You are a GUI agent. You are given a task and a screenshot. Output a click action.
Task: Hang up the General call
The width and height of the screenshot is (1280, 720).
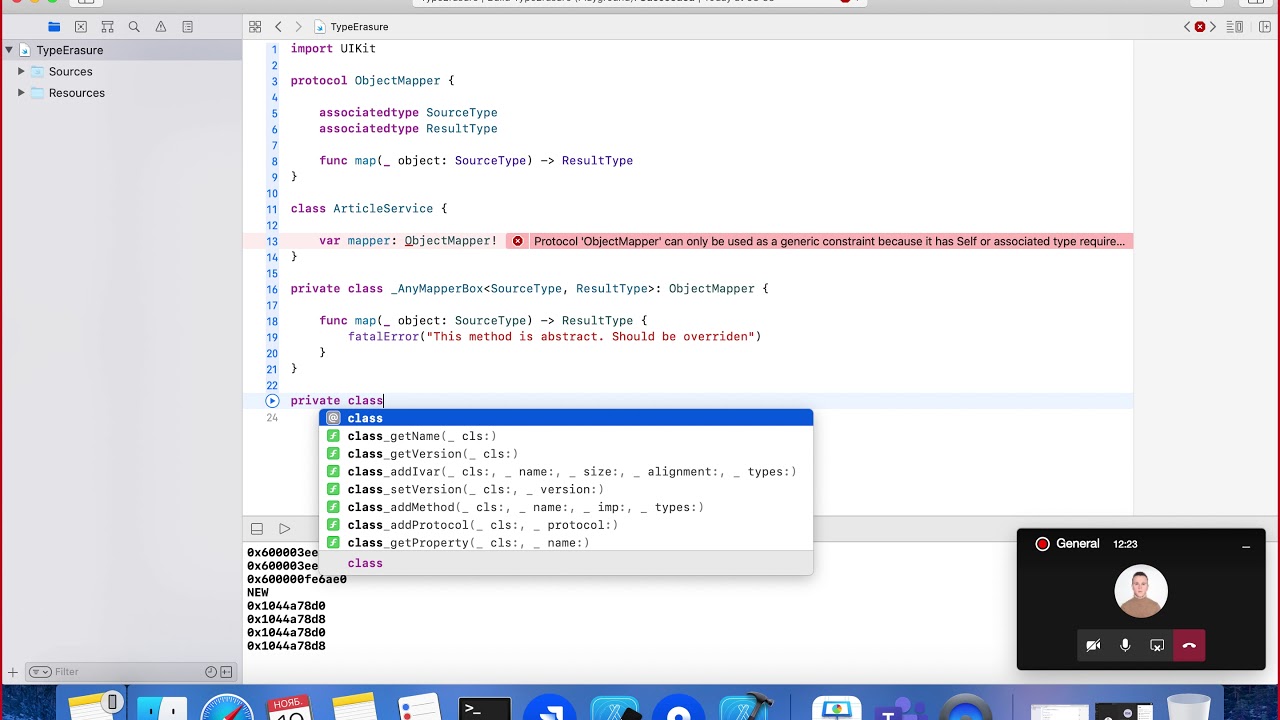1189,646
